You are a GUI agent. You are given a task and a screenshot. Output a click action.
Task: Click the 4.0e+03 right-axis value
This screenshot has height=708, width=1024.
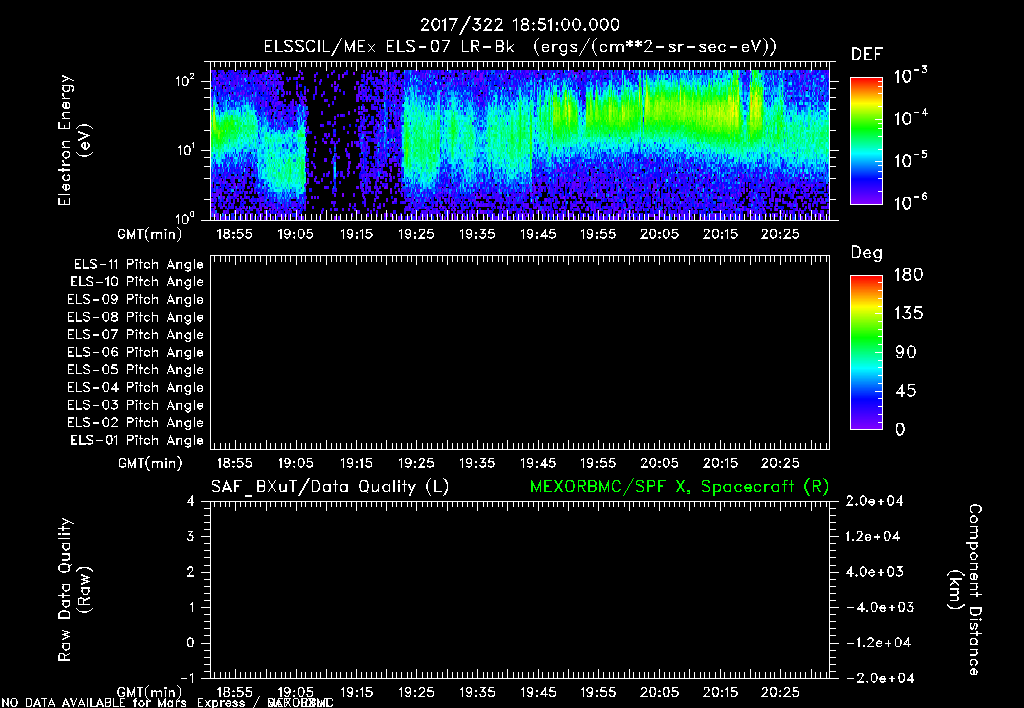point(874,572)
